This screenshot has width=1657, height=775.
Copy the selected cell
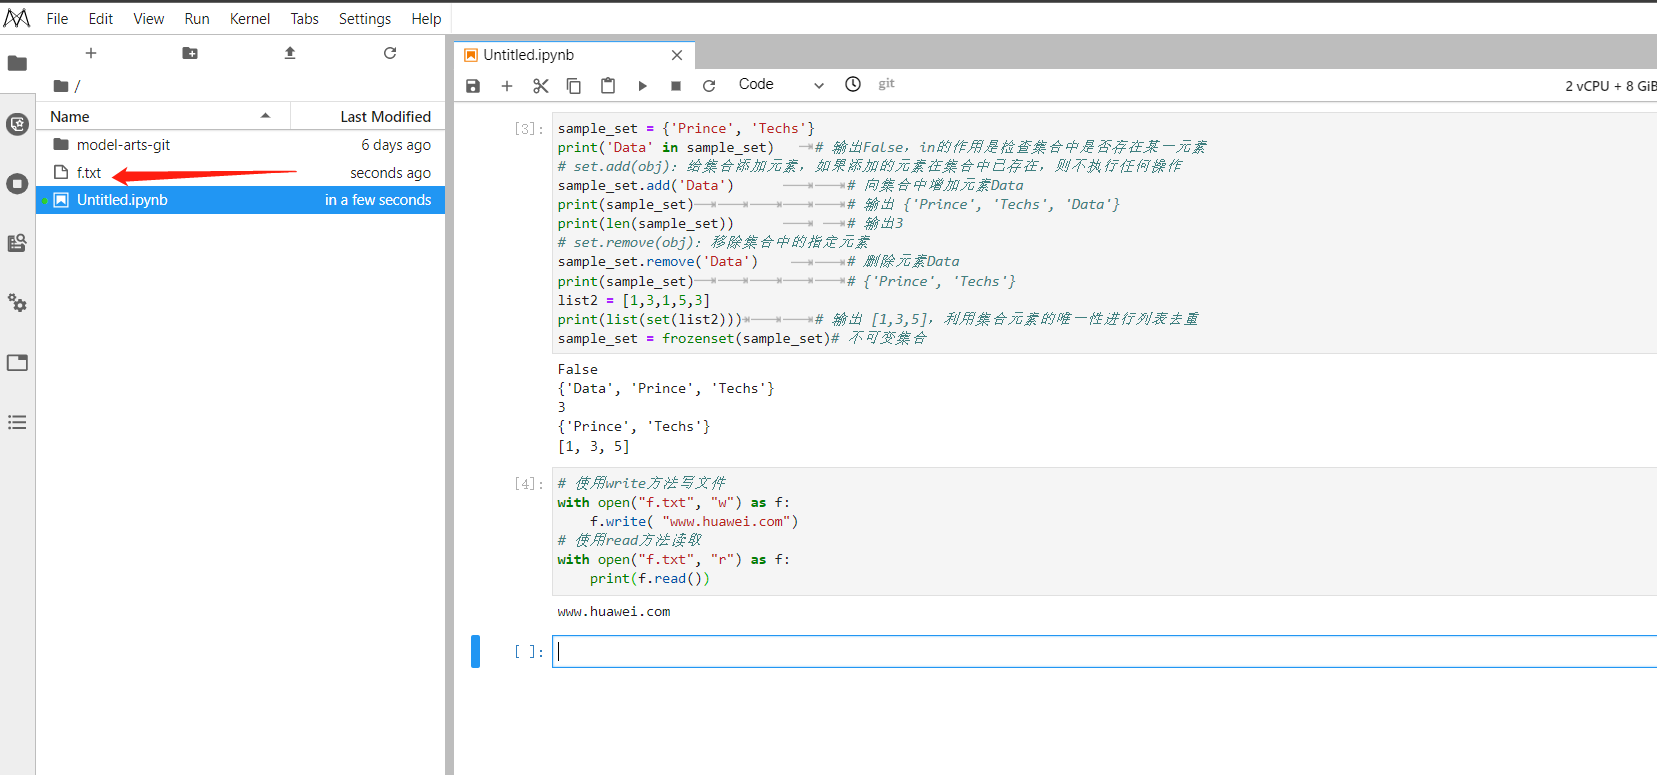574,86
